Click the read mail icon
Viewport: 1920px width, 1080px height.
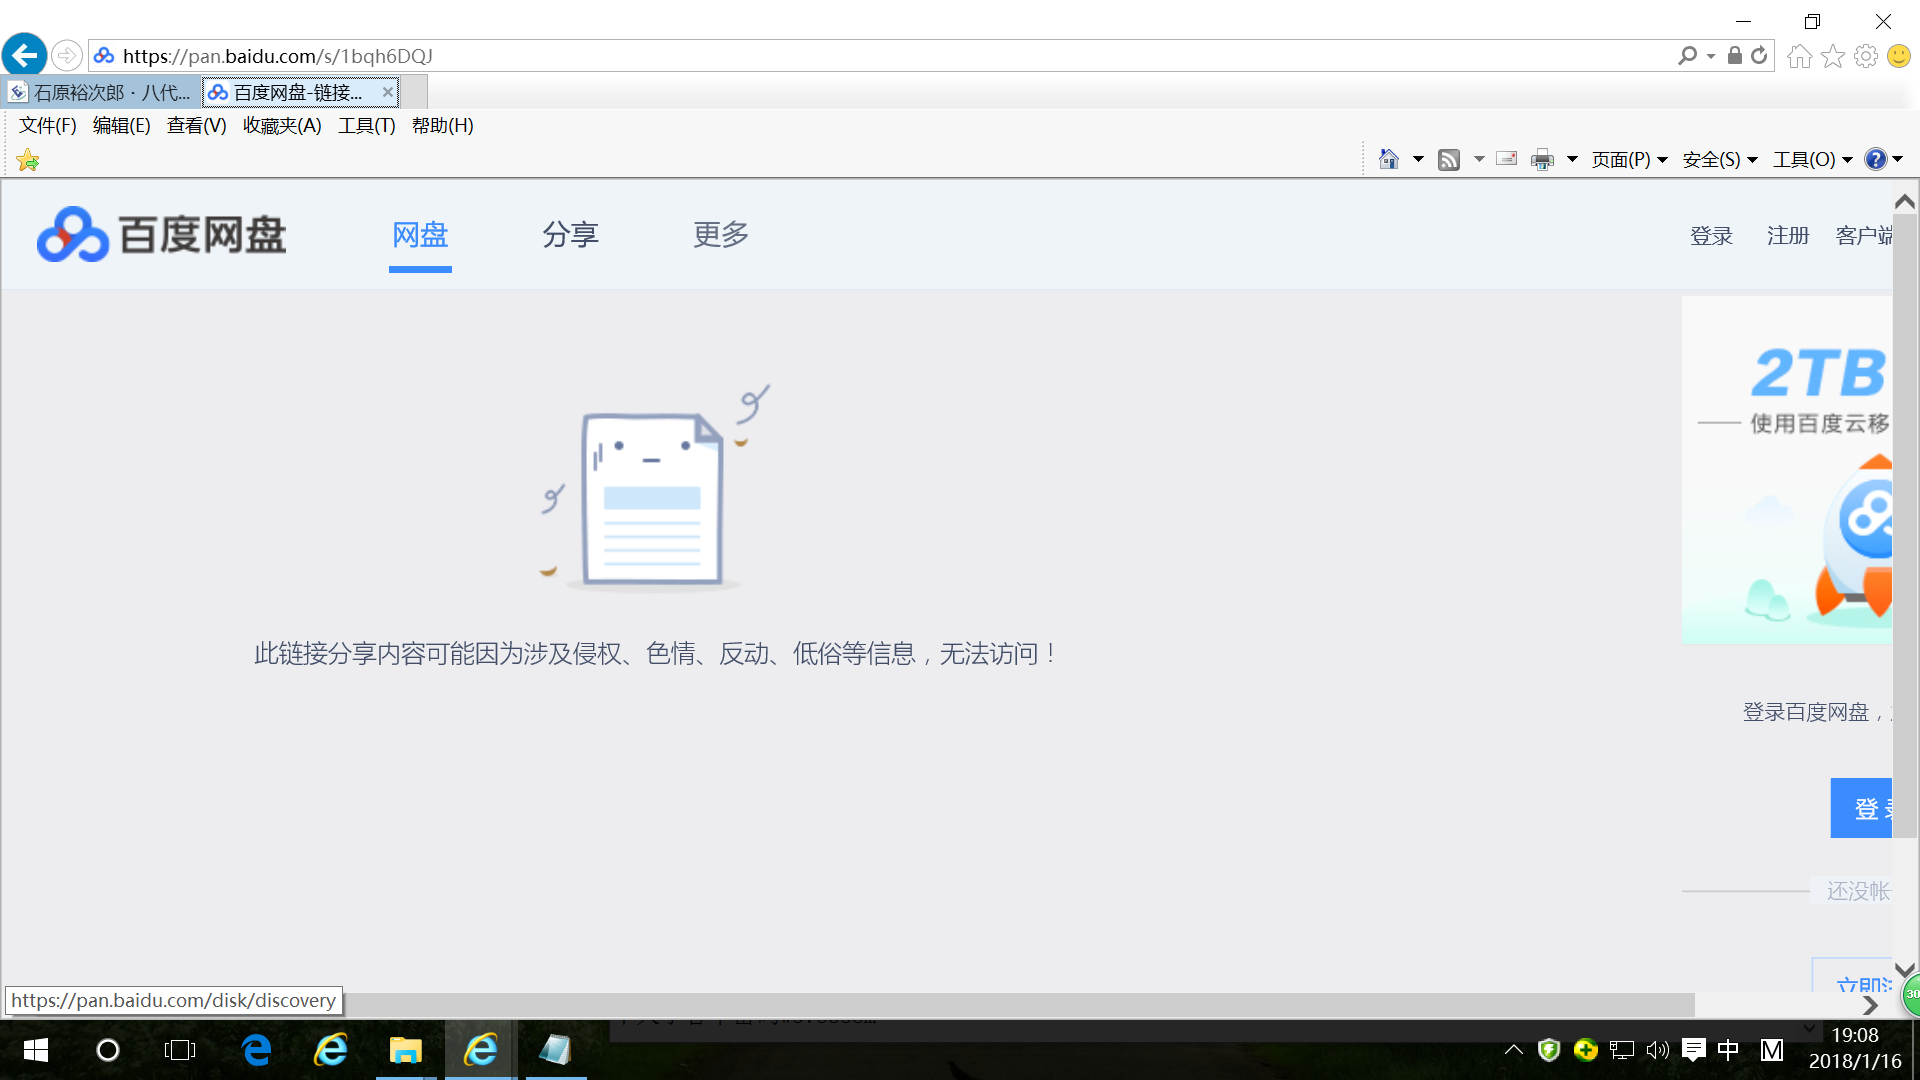tap(1507, 159)
